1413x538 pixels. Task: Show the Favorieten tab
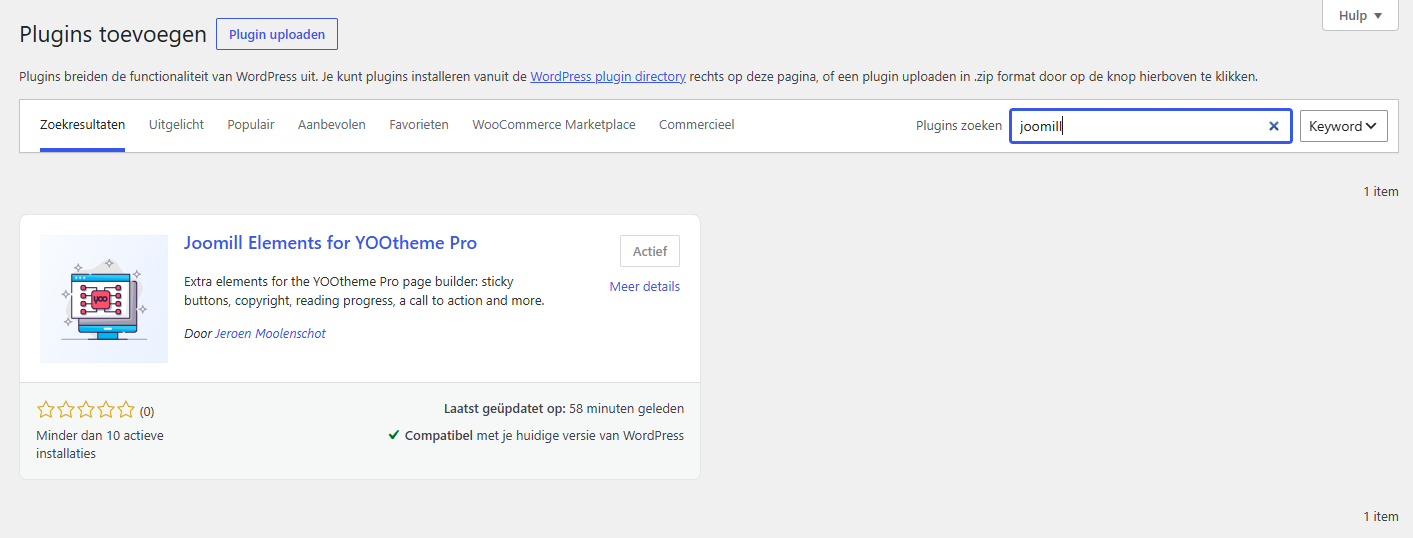coord(419,125)
